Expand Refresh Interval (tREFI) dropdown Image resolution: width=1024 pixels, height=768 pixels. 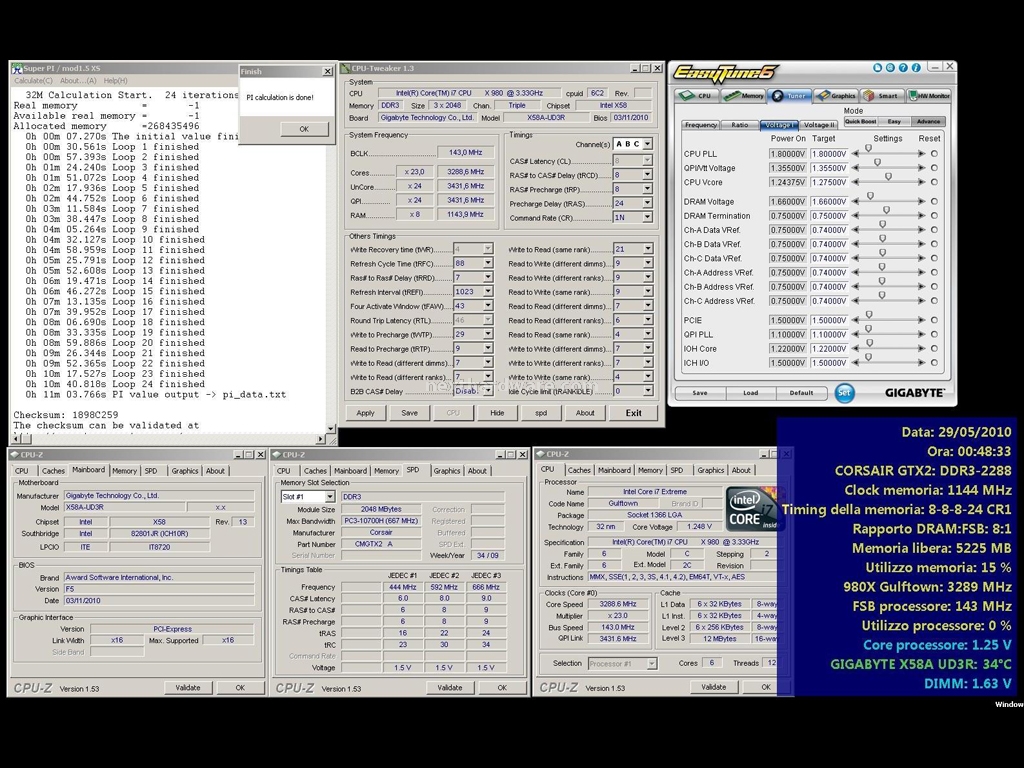coord(488,292)
